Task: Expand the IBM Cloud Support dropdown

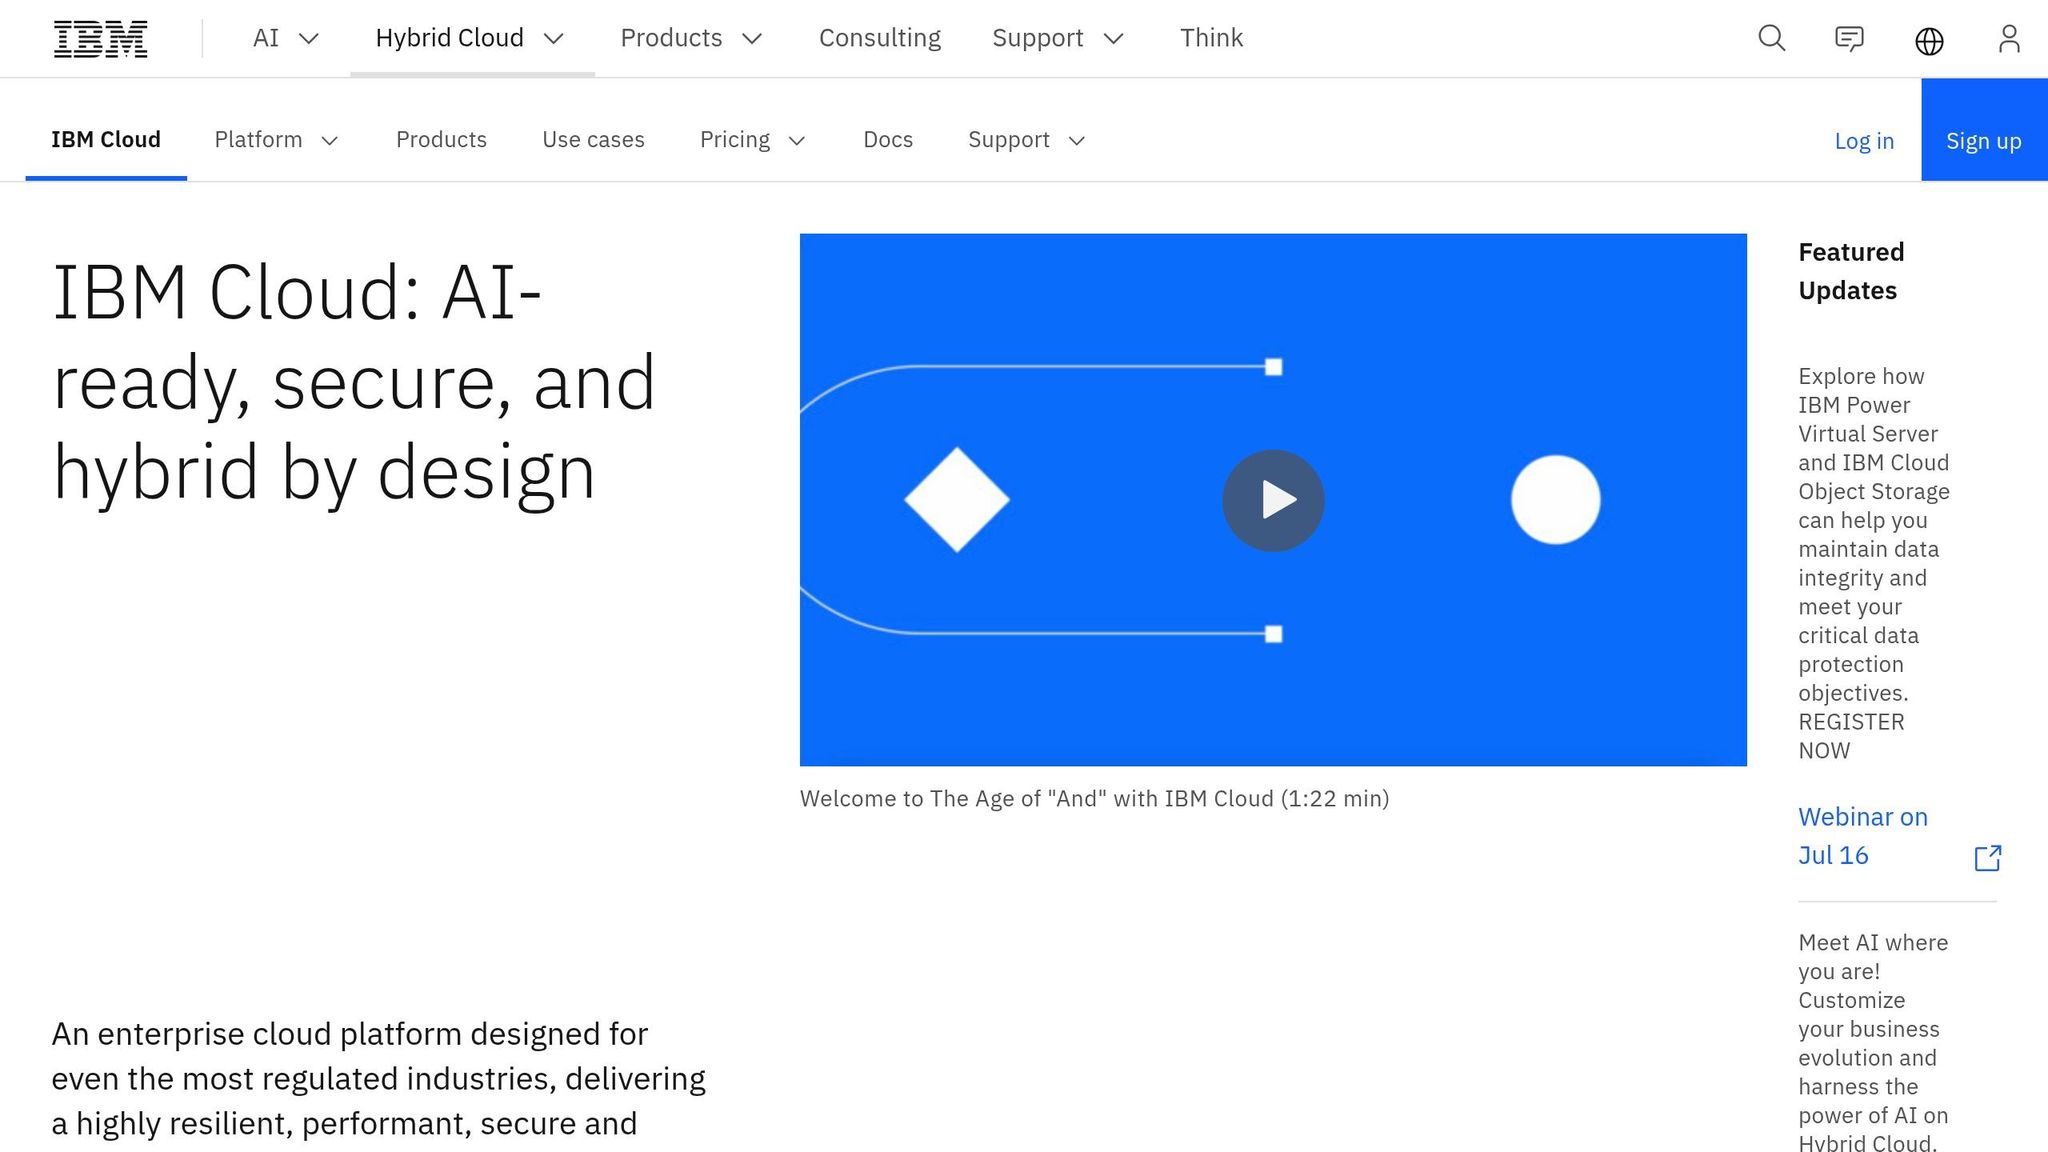Action: [x=1027, y=140]
